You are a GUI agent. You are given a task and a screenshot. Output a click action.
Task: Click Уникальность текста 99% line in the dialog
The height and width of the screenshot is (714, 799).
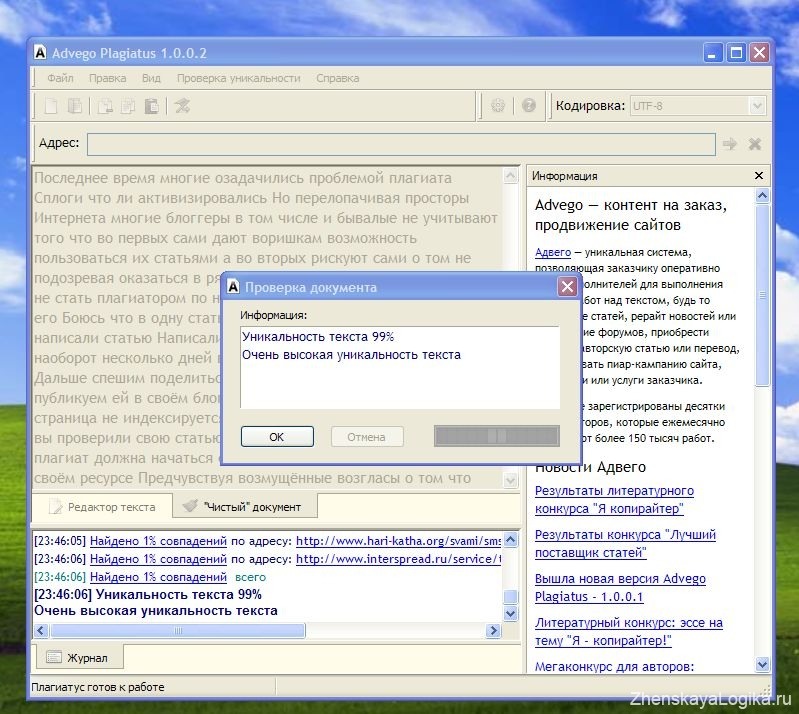pyautogui.click(x=318, y=336)
